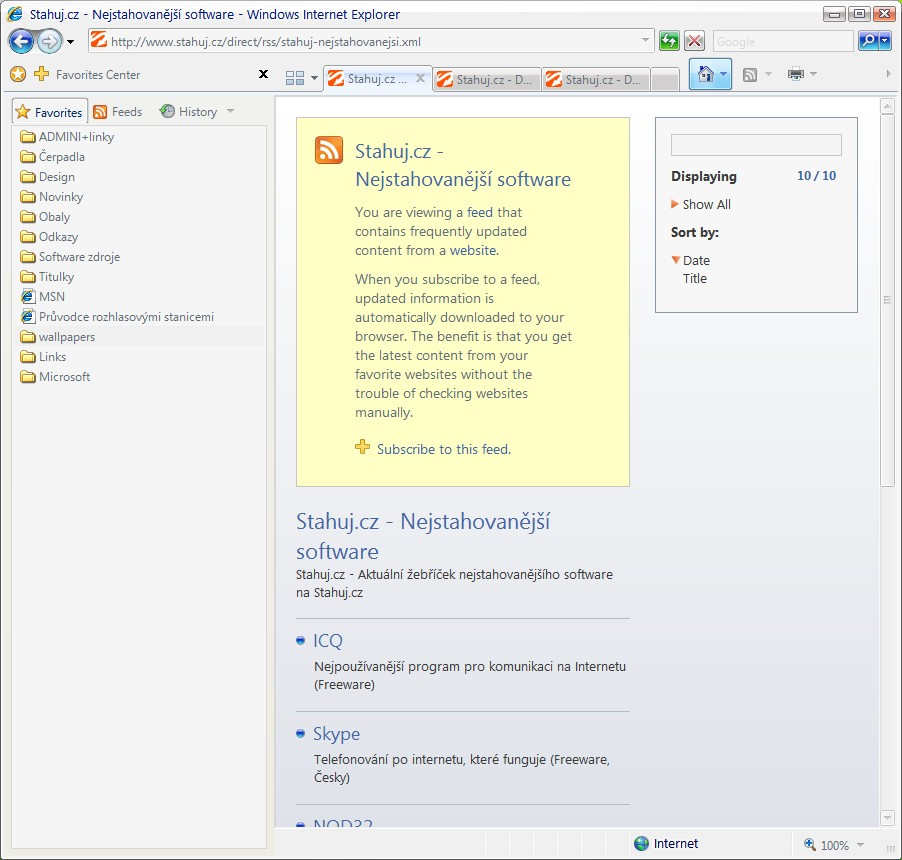This screenshot has height=860, width=902.
Task: Open the Print options dropdown arrow
Action: [813, 74]
